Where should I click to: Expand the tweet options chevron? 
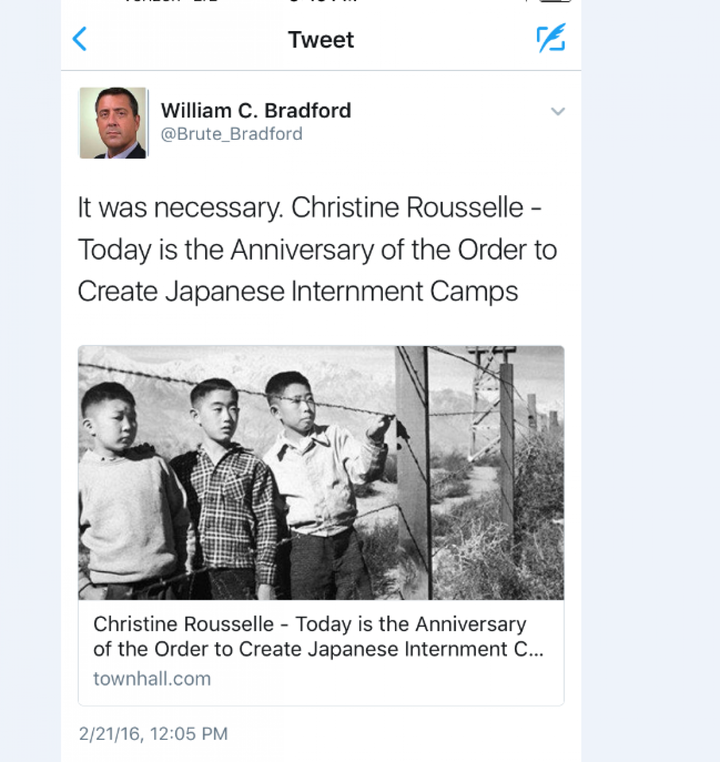coord(558,111)
